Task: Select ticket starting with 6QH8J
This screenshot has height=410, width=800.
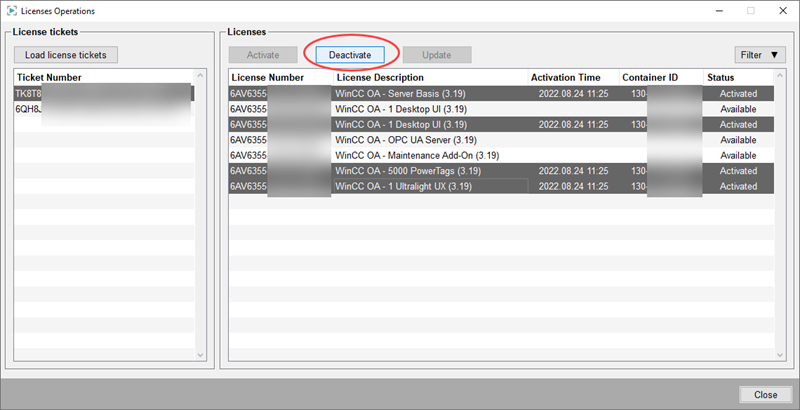Action: (104, 109)
